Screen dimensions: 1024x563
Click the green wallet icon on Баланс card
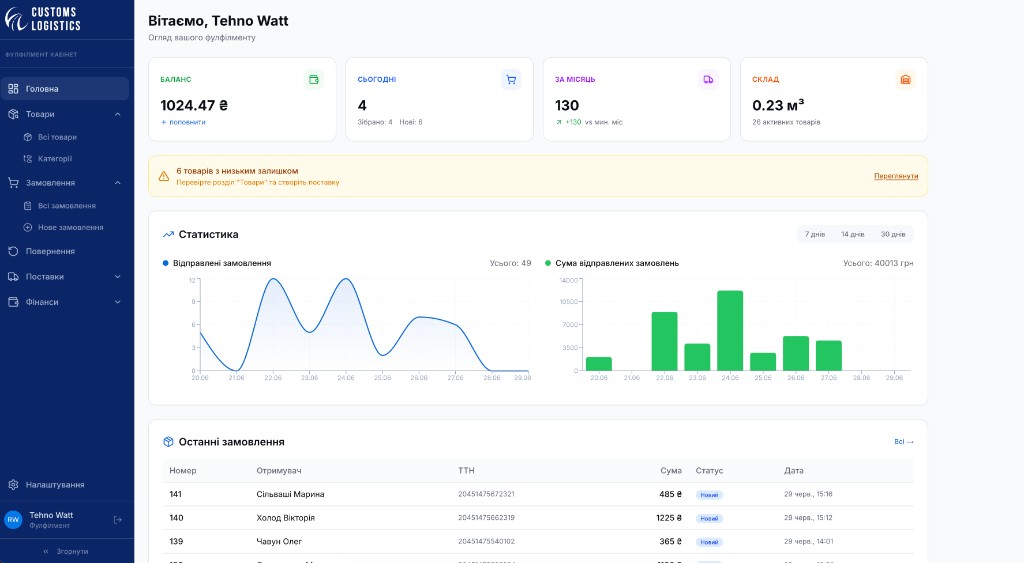pos(313,80)
